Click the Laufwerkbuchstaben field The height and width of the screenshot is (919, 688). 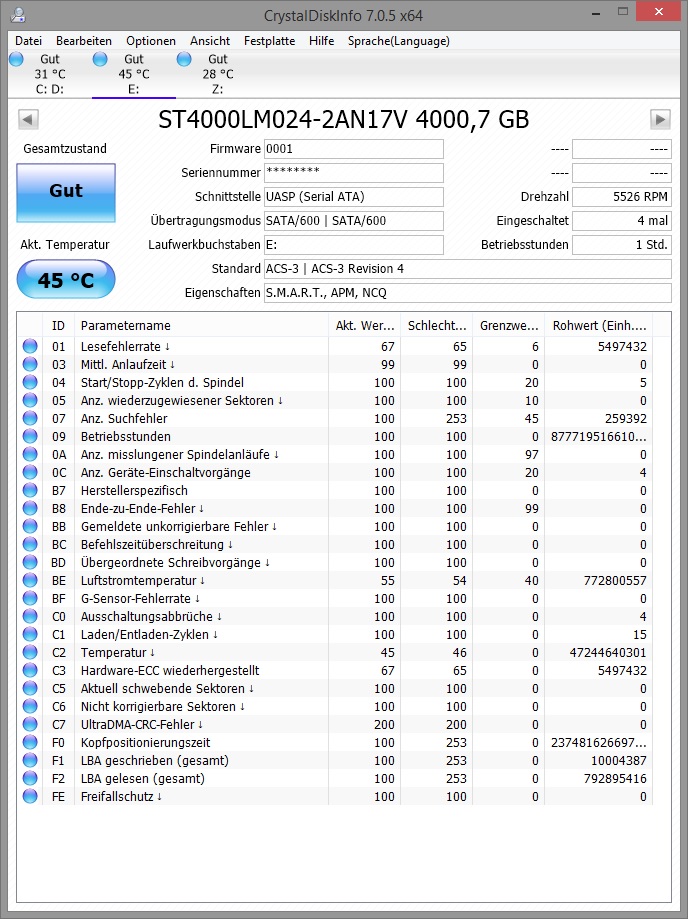[x=354, y=245]
